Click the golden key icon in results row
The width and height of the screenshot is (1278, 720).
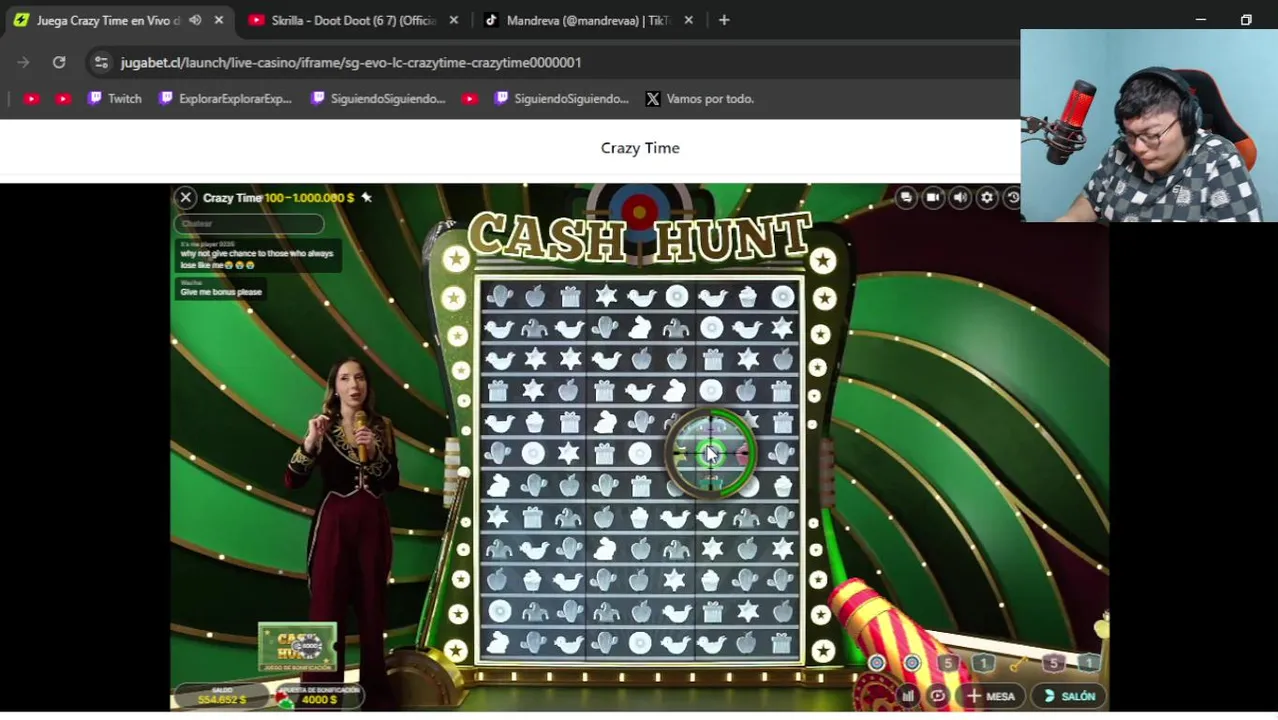coord(1018,663)
